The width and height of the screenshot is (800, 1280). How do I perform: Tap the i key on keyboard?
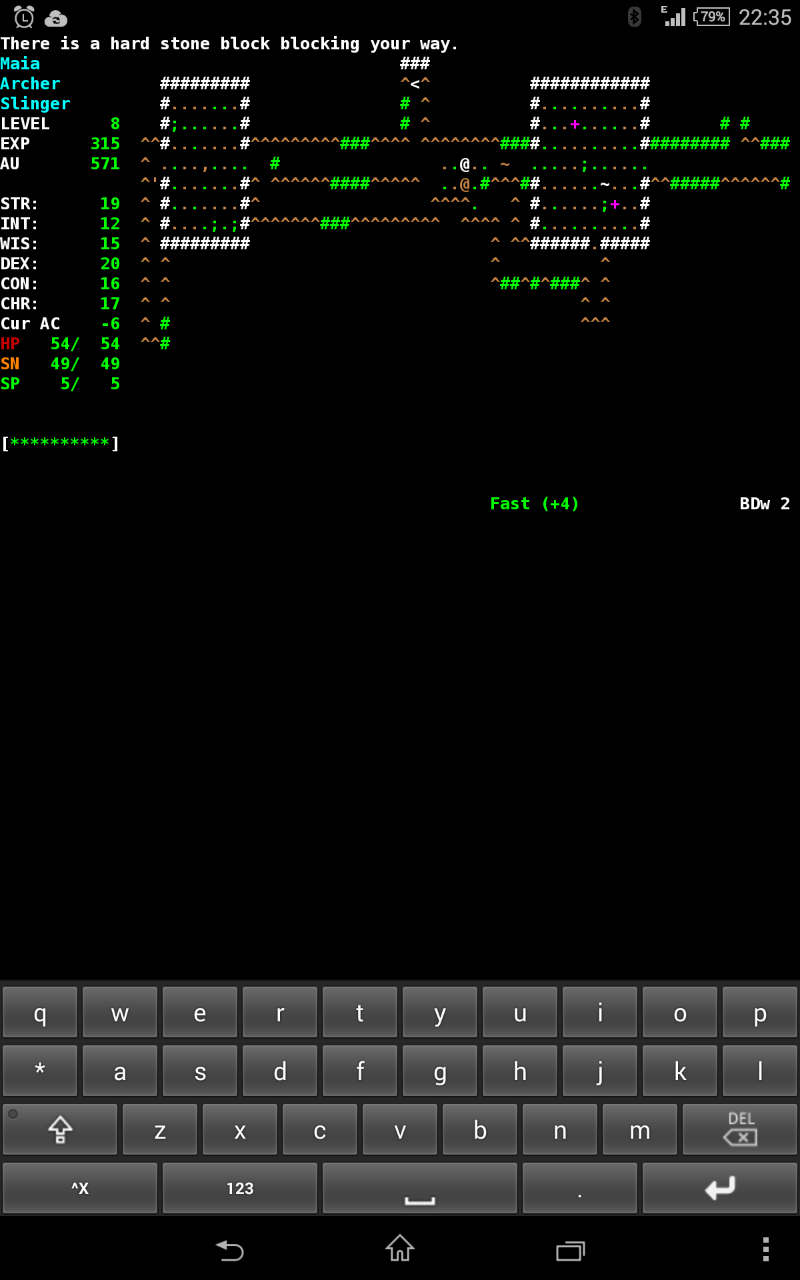[600, 1012]
